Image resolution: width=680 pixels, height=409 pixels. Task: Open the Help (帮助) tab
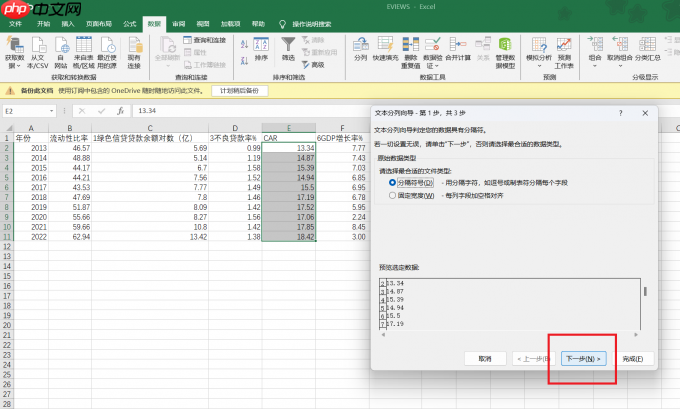(x=258, y=24)
